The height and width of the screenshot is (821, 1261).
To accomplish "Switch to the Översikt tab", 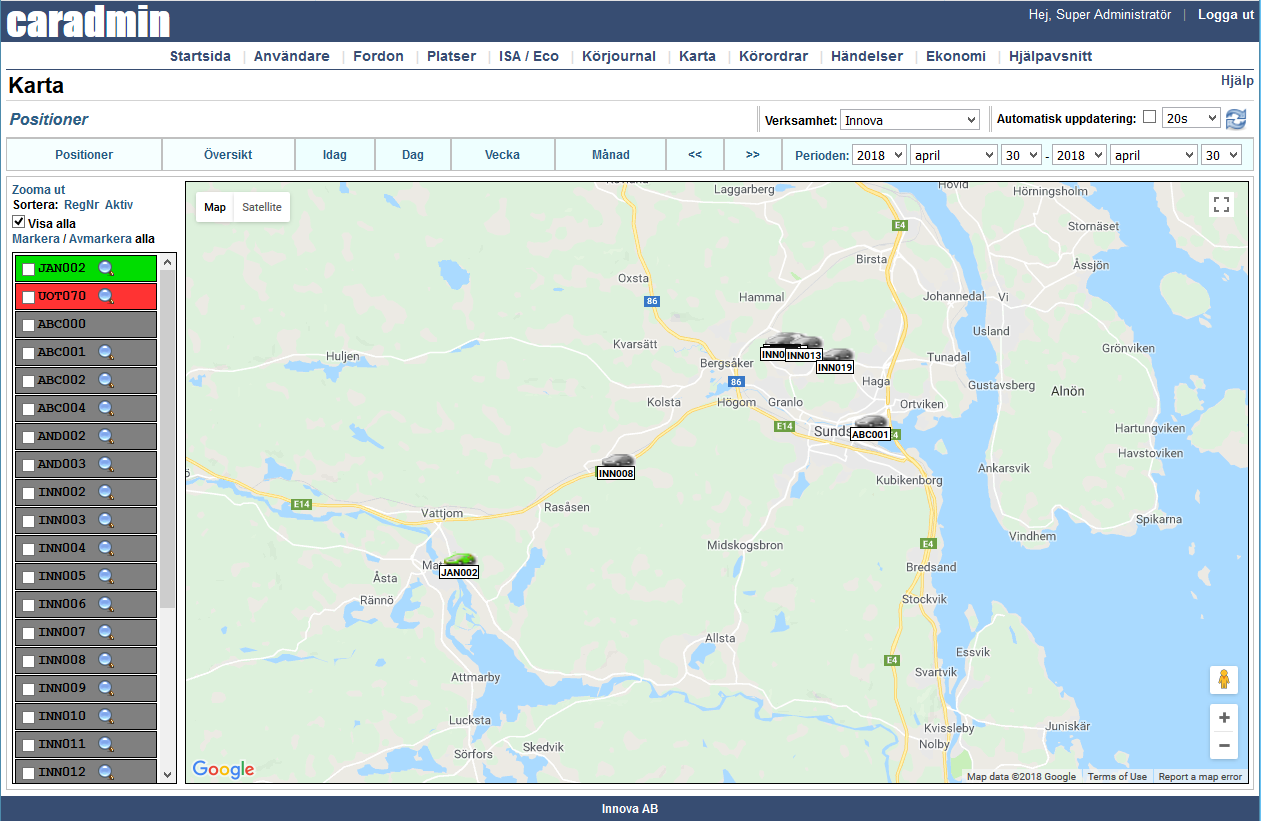I will pyautogui.click(x=228, y=155).
